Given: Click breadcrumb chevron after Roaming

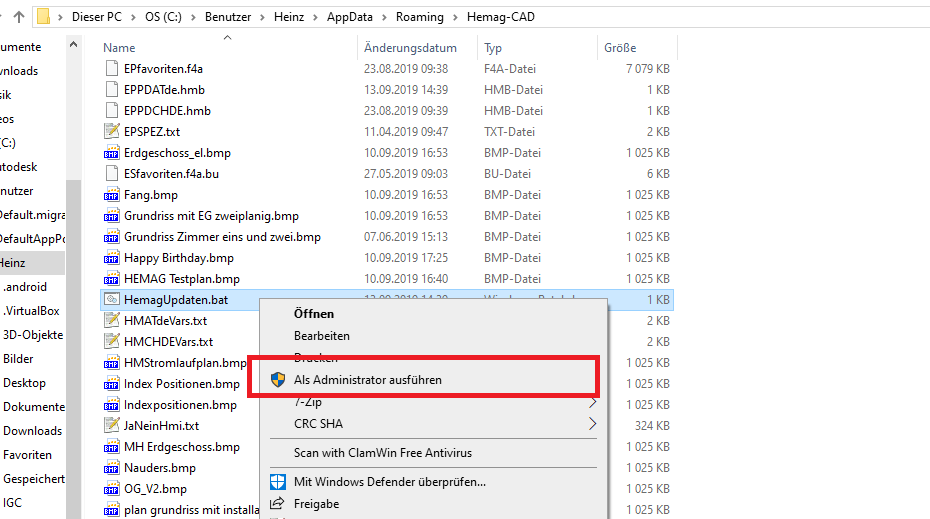Looking at the screenshot, I should (457, 17).
